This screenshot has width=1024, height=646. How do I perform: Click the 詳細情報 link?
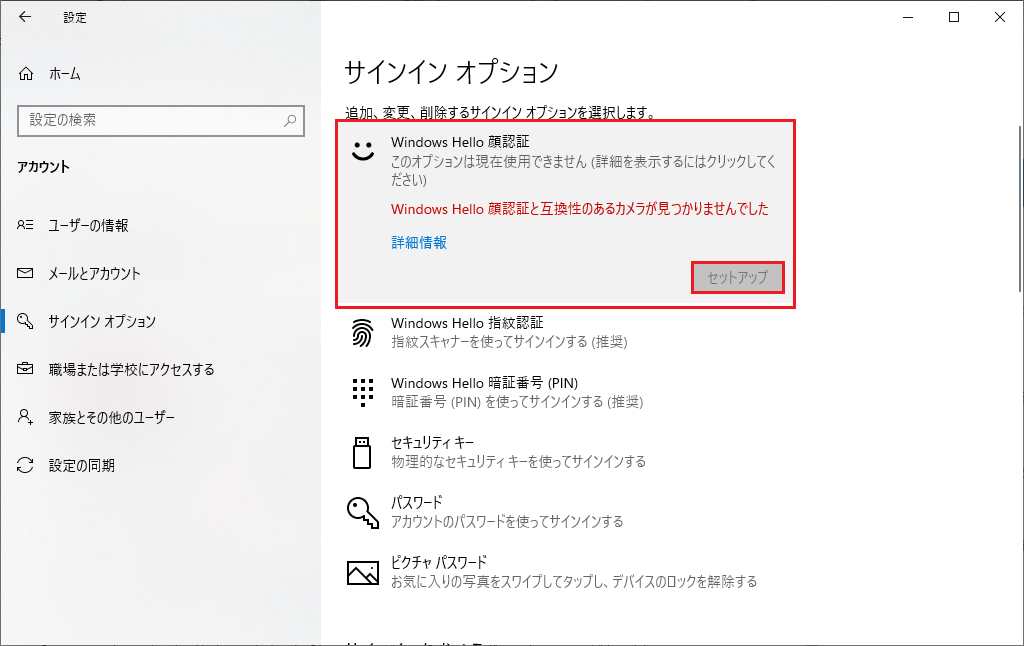419,243
